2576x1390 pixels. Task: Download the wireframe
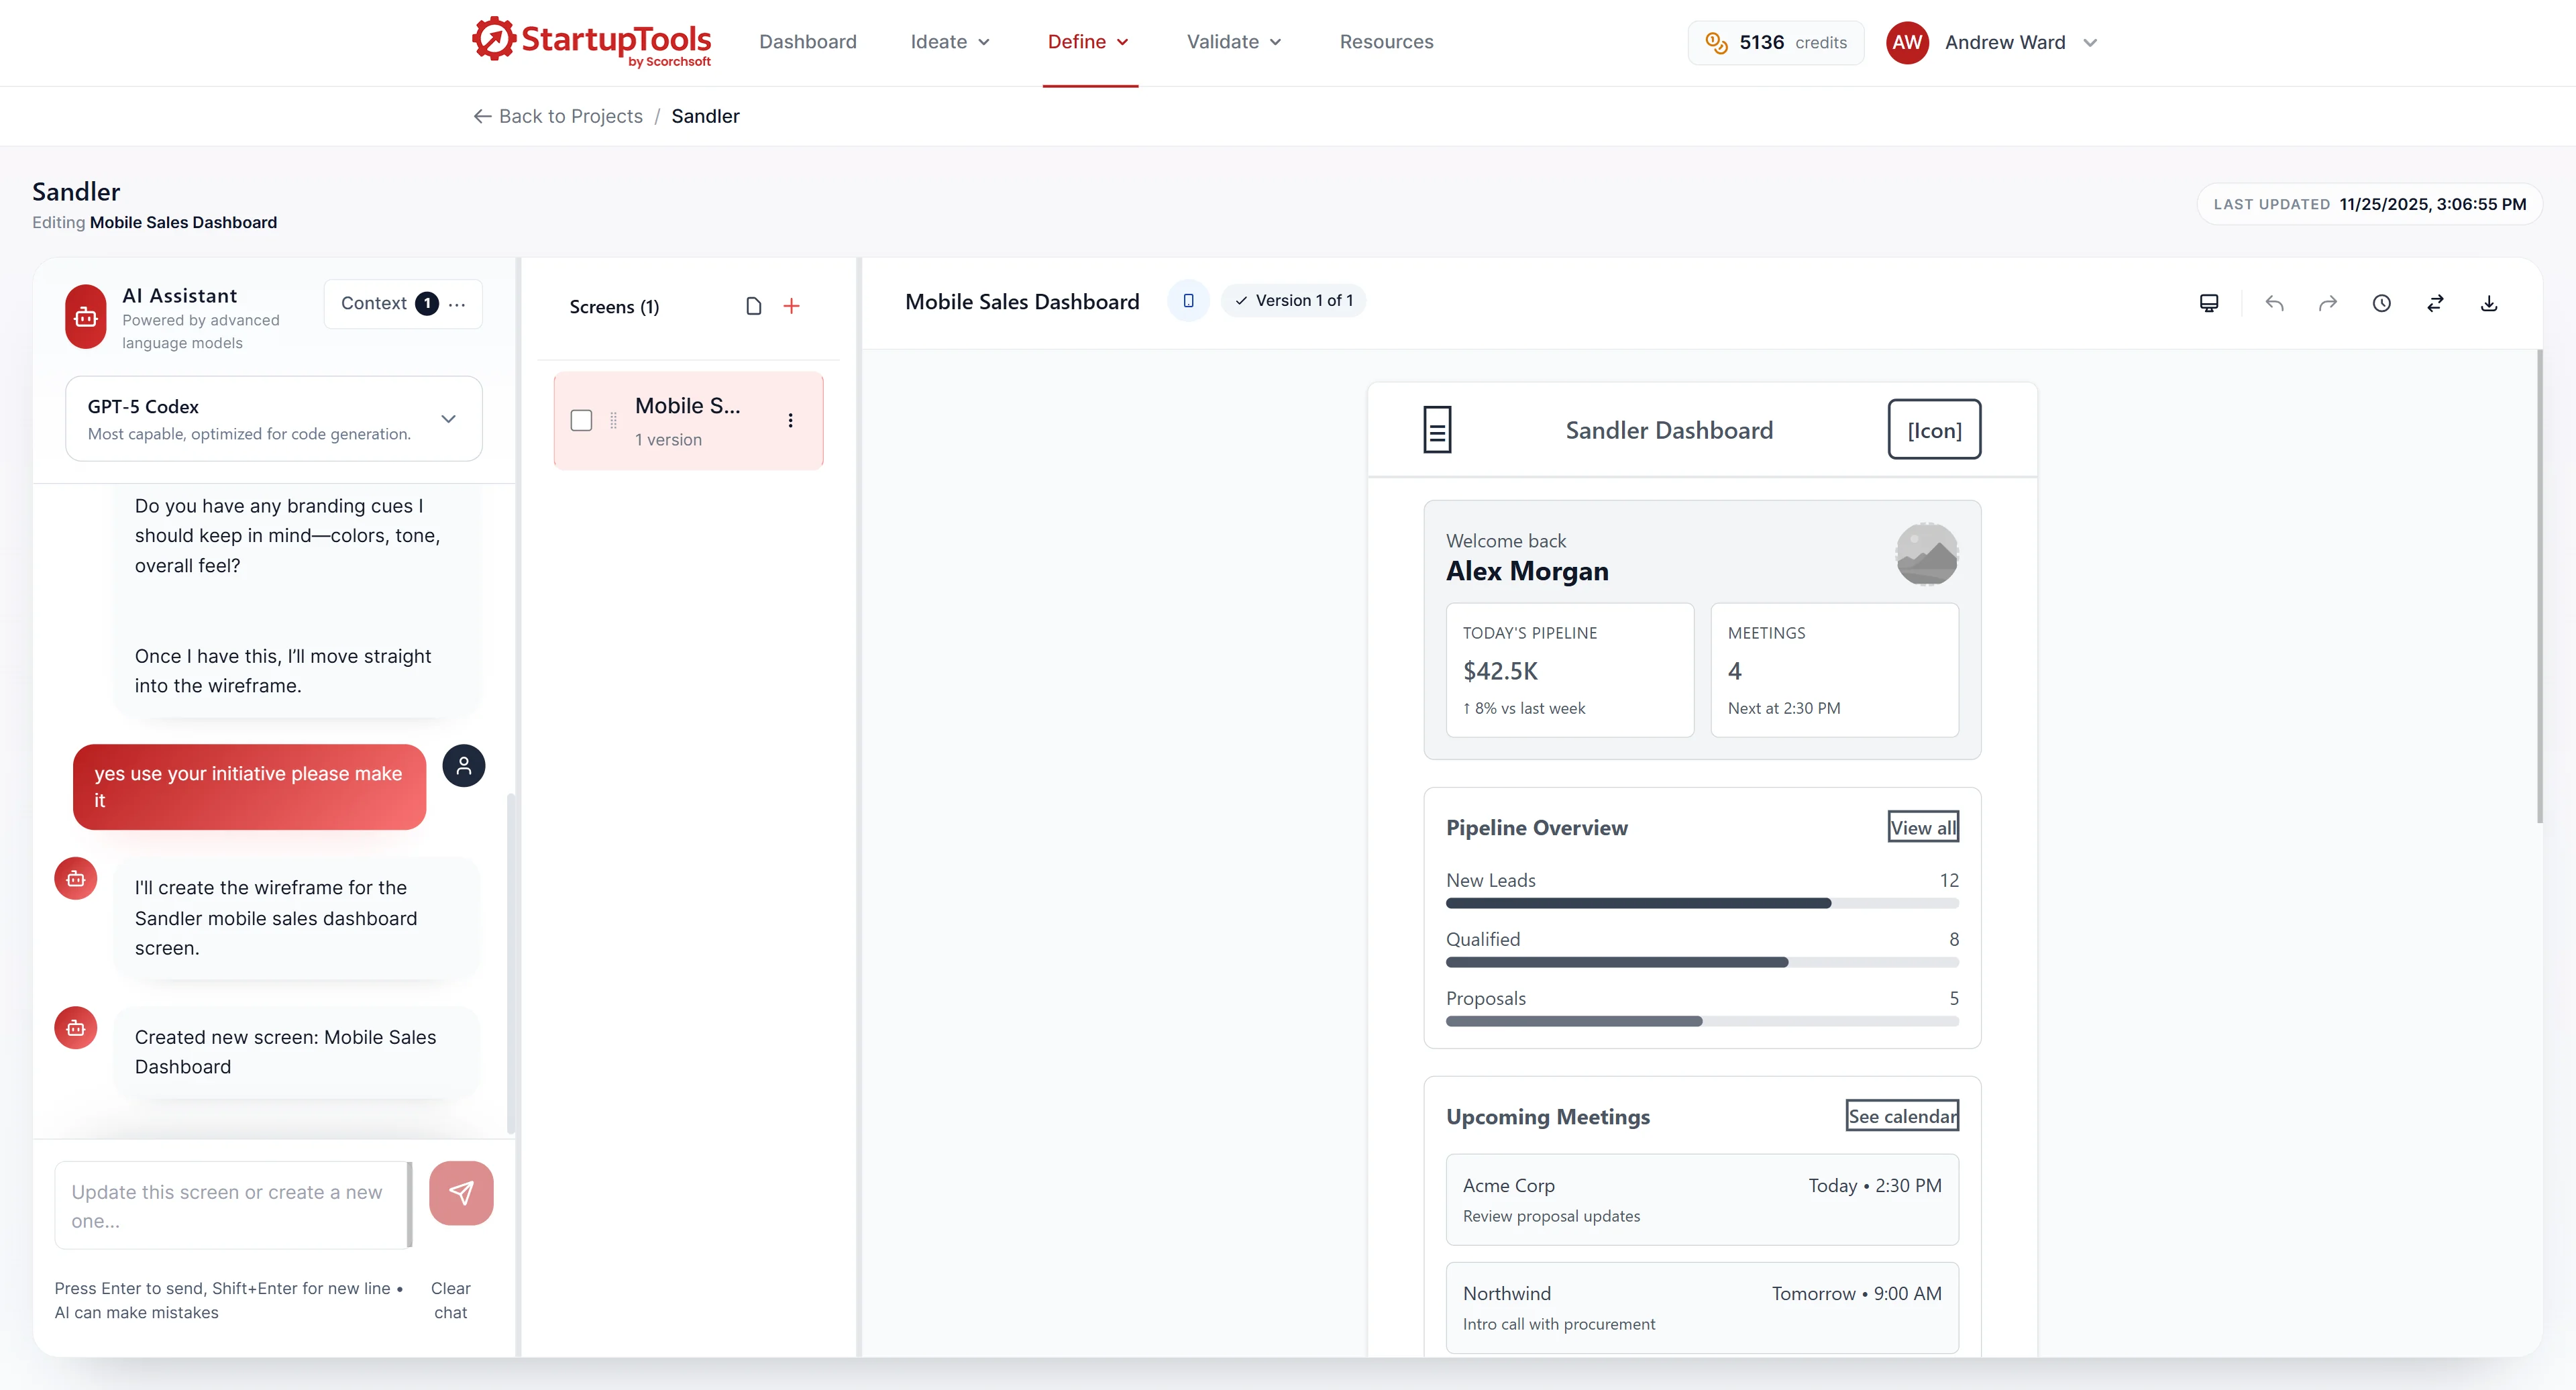(x=2489, y=304)
